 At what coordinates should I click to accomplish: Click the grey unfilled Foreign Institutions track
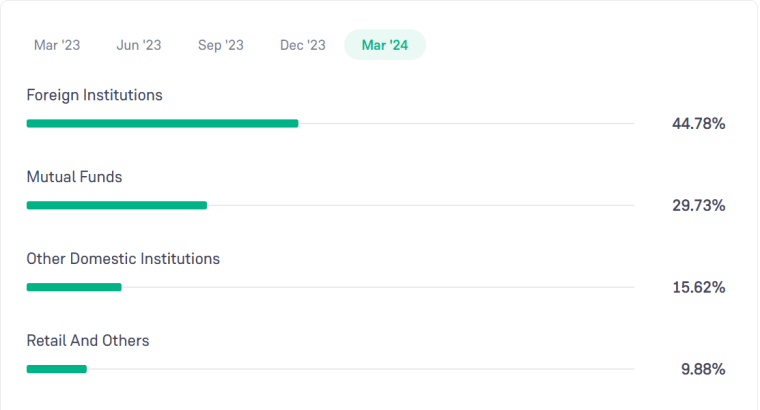click(466, 123)
